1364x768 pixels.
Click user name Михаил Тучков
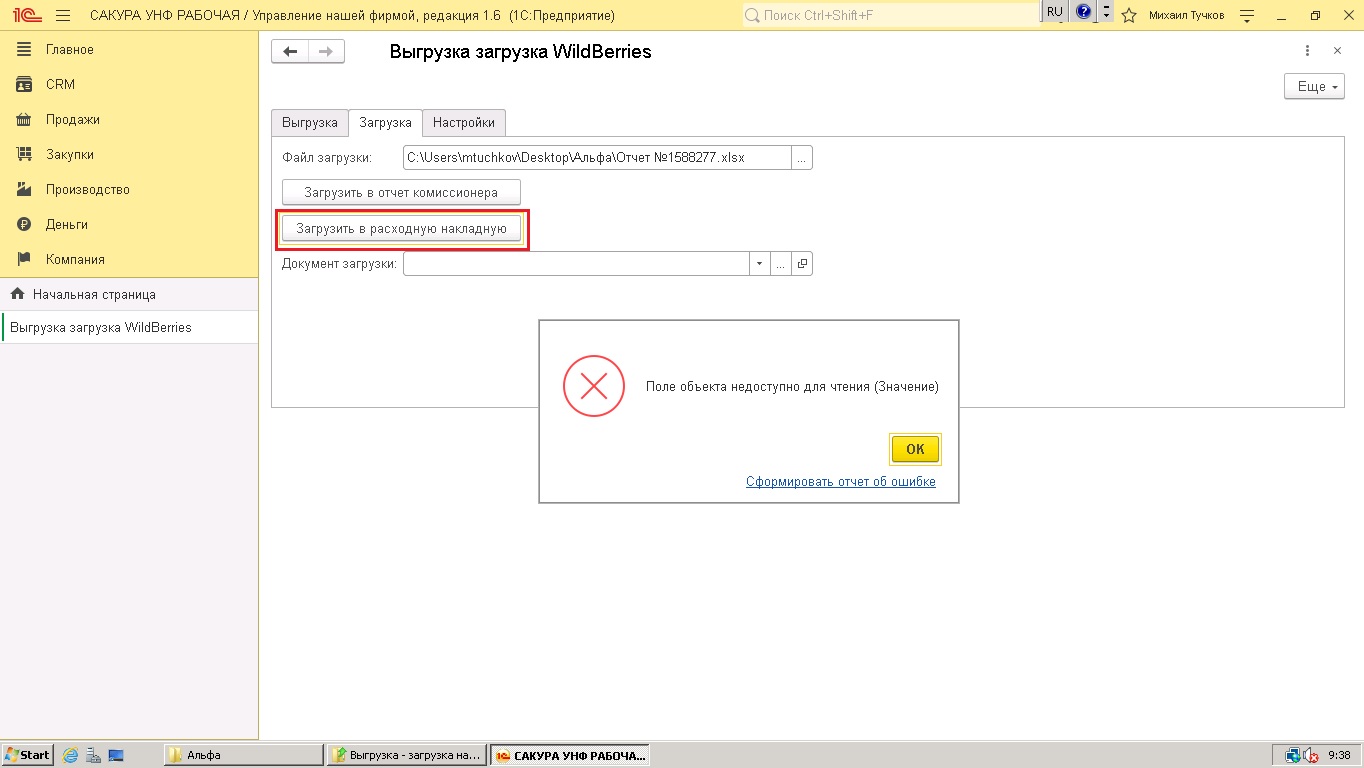[x=1186, y=16]
